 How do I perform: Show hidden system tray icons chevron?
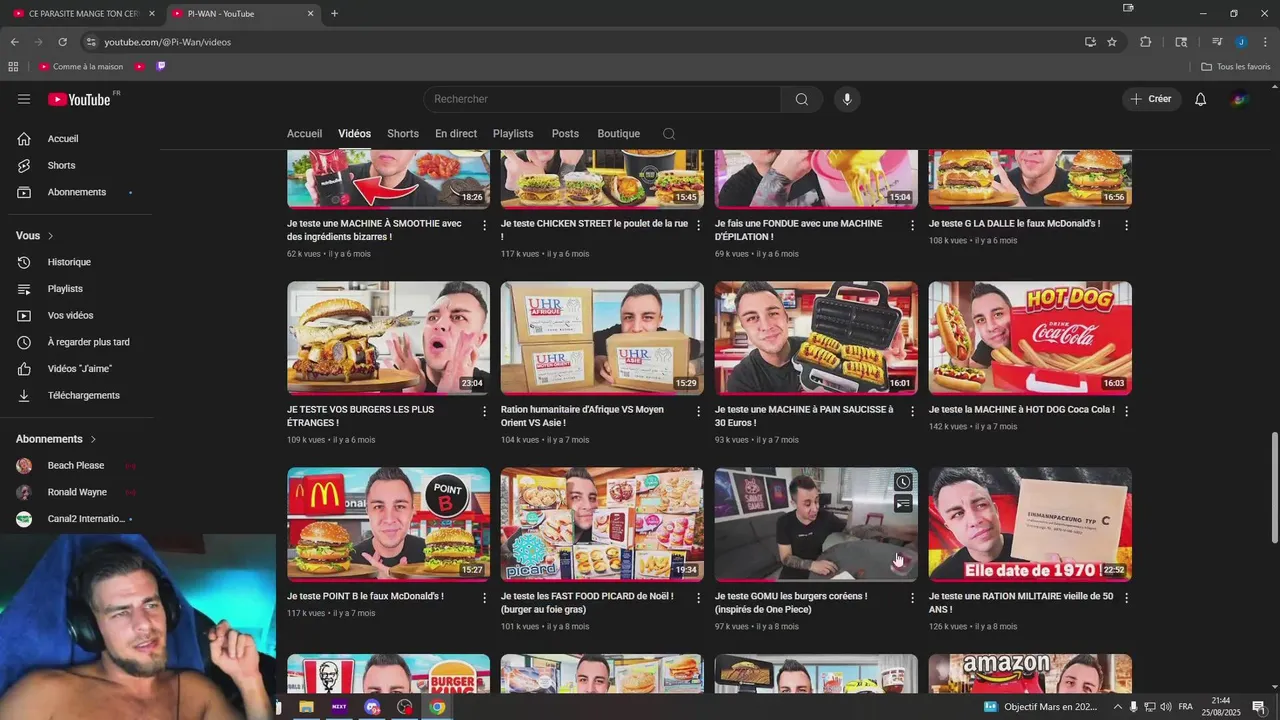pos(1118,707)
